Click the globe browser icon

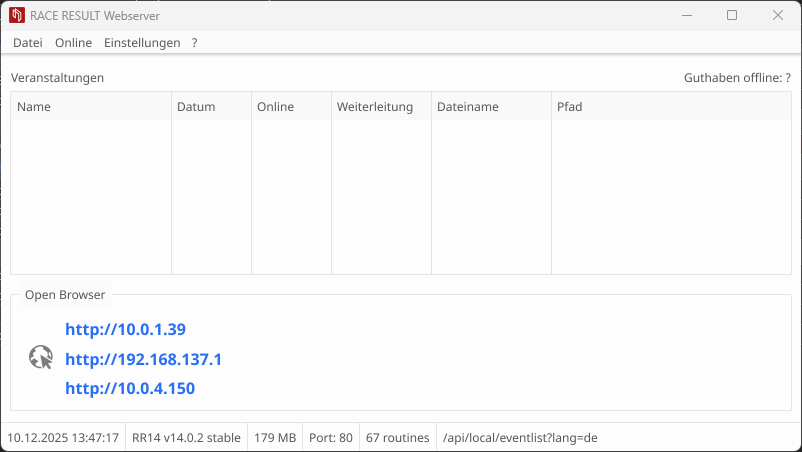tap(40, 358)
